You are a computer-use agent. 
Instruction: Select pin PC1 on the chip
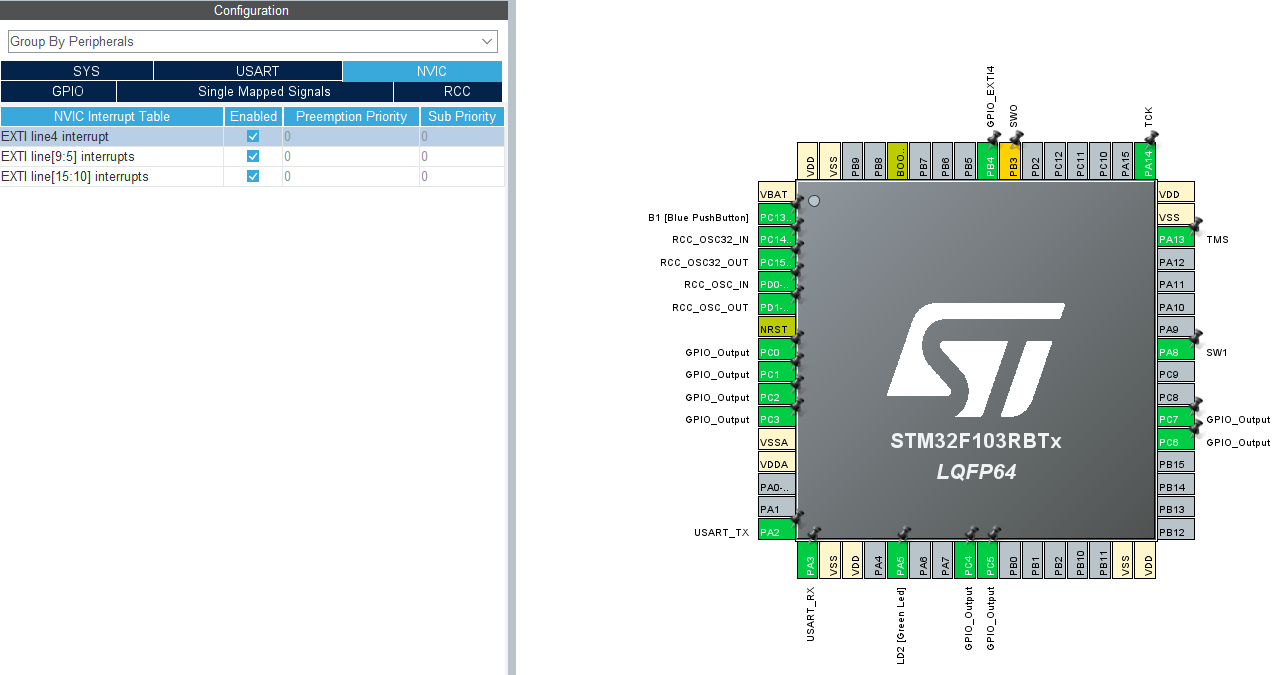coord(777,374)
